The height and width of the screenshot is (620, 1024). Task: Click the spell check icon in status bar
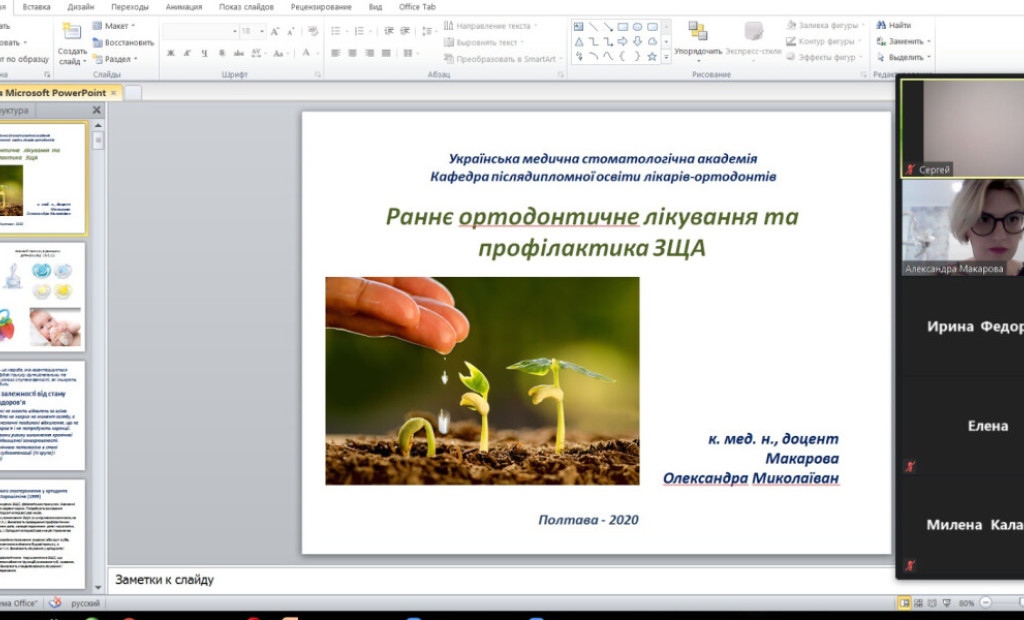tap(56, 603)
